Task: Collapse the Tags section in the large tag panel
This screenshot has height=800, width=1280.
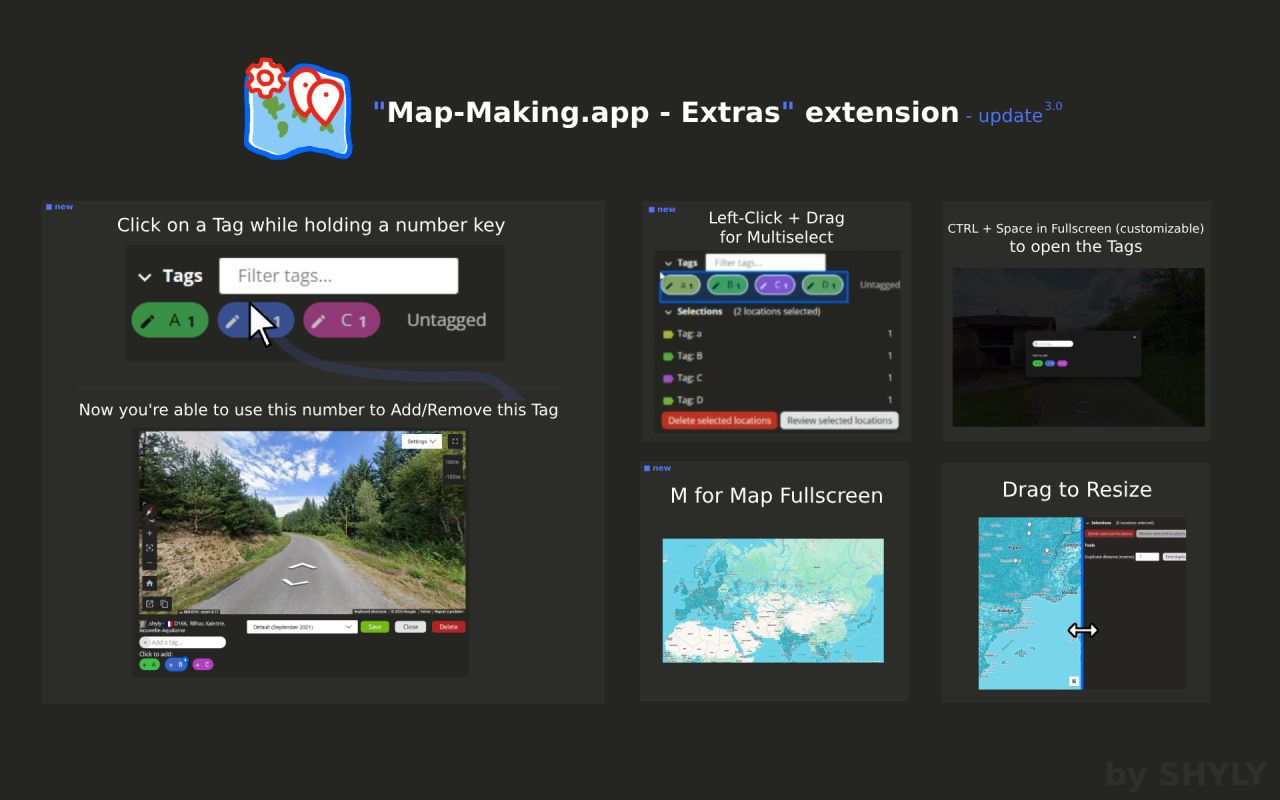Action: pos(145,277)
